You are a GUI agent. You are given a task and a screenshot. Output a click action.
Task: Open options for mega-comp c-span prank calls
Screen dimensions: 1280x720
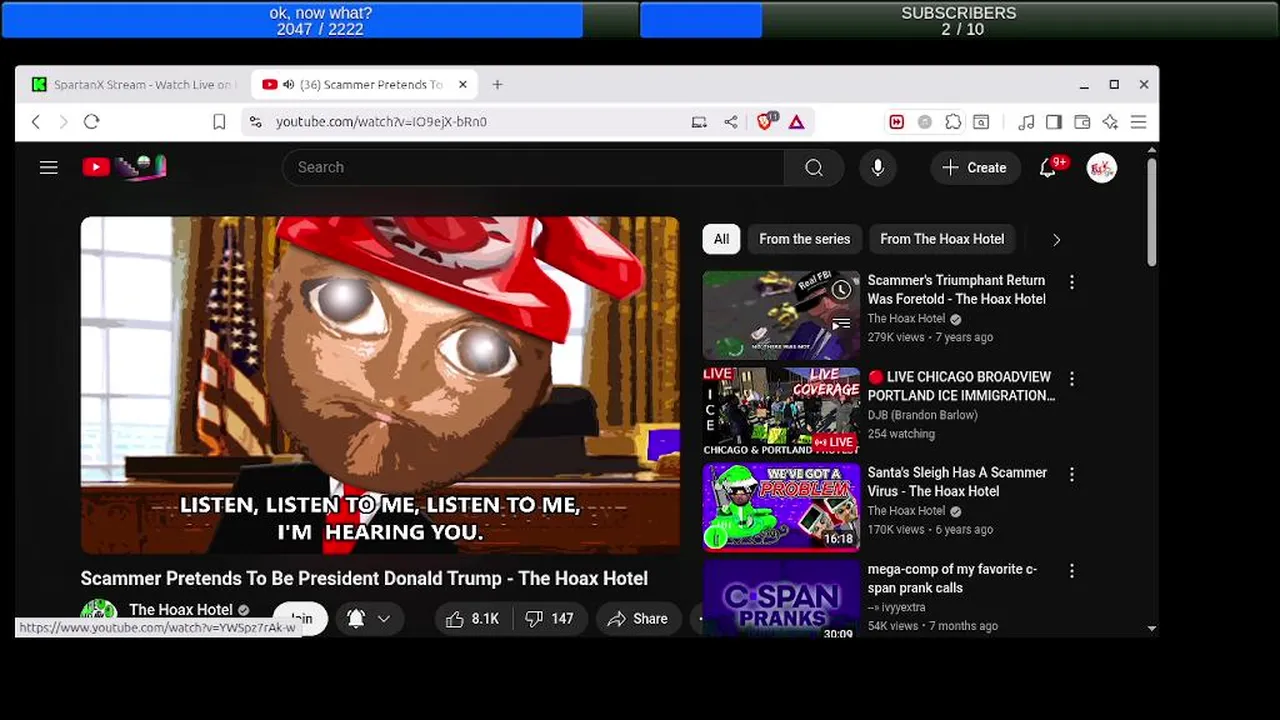(x=1071, y=571)
